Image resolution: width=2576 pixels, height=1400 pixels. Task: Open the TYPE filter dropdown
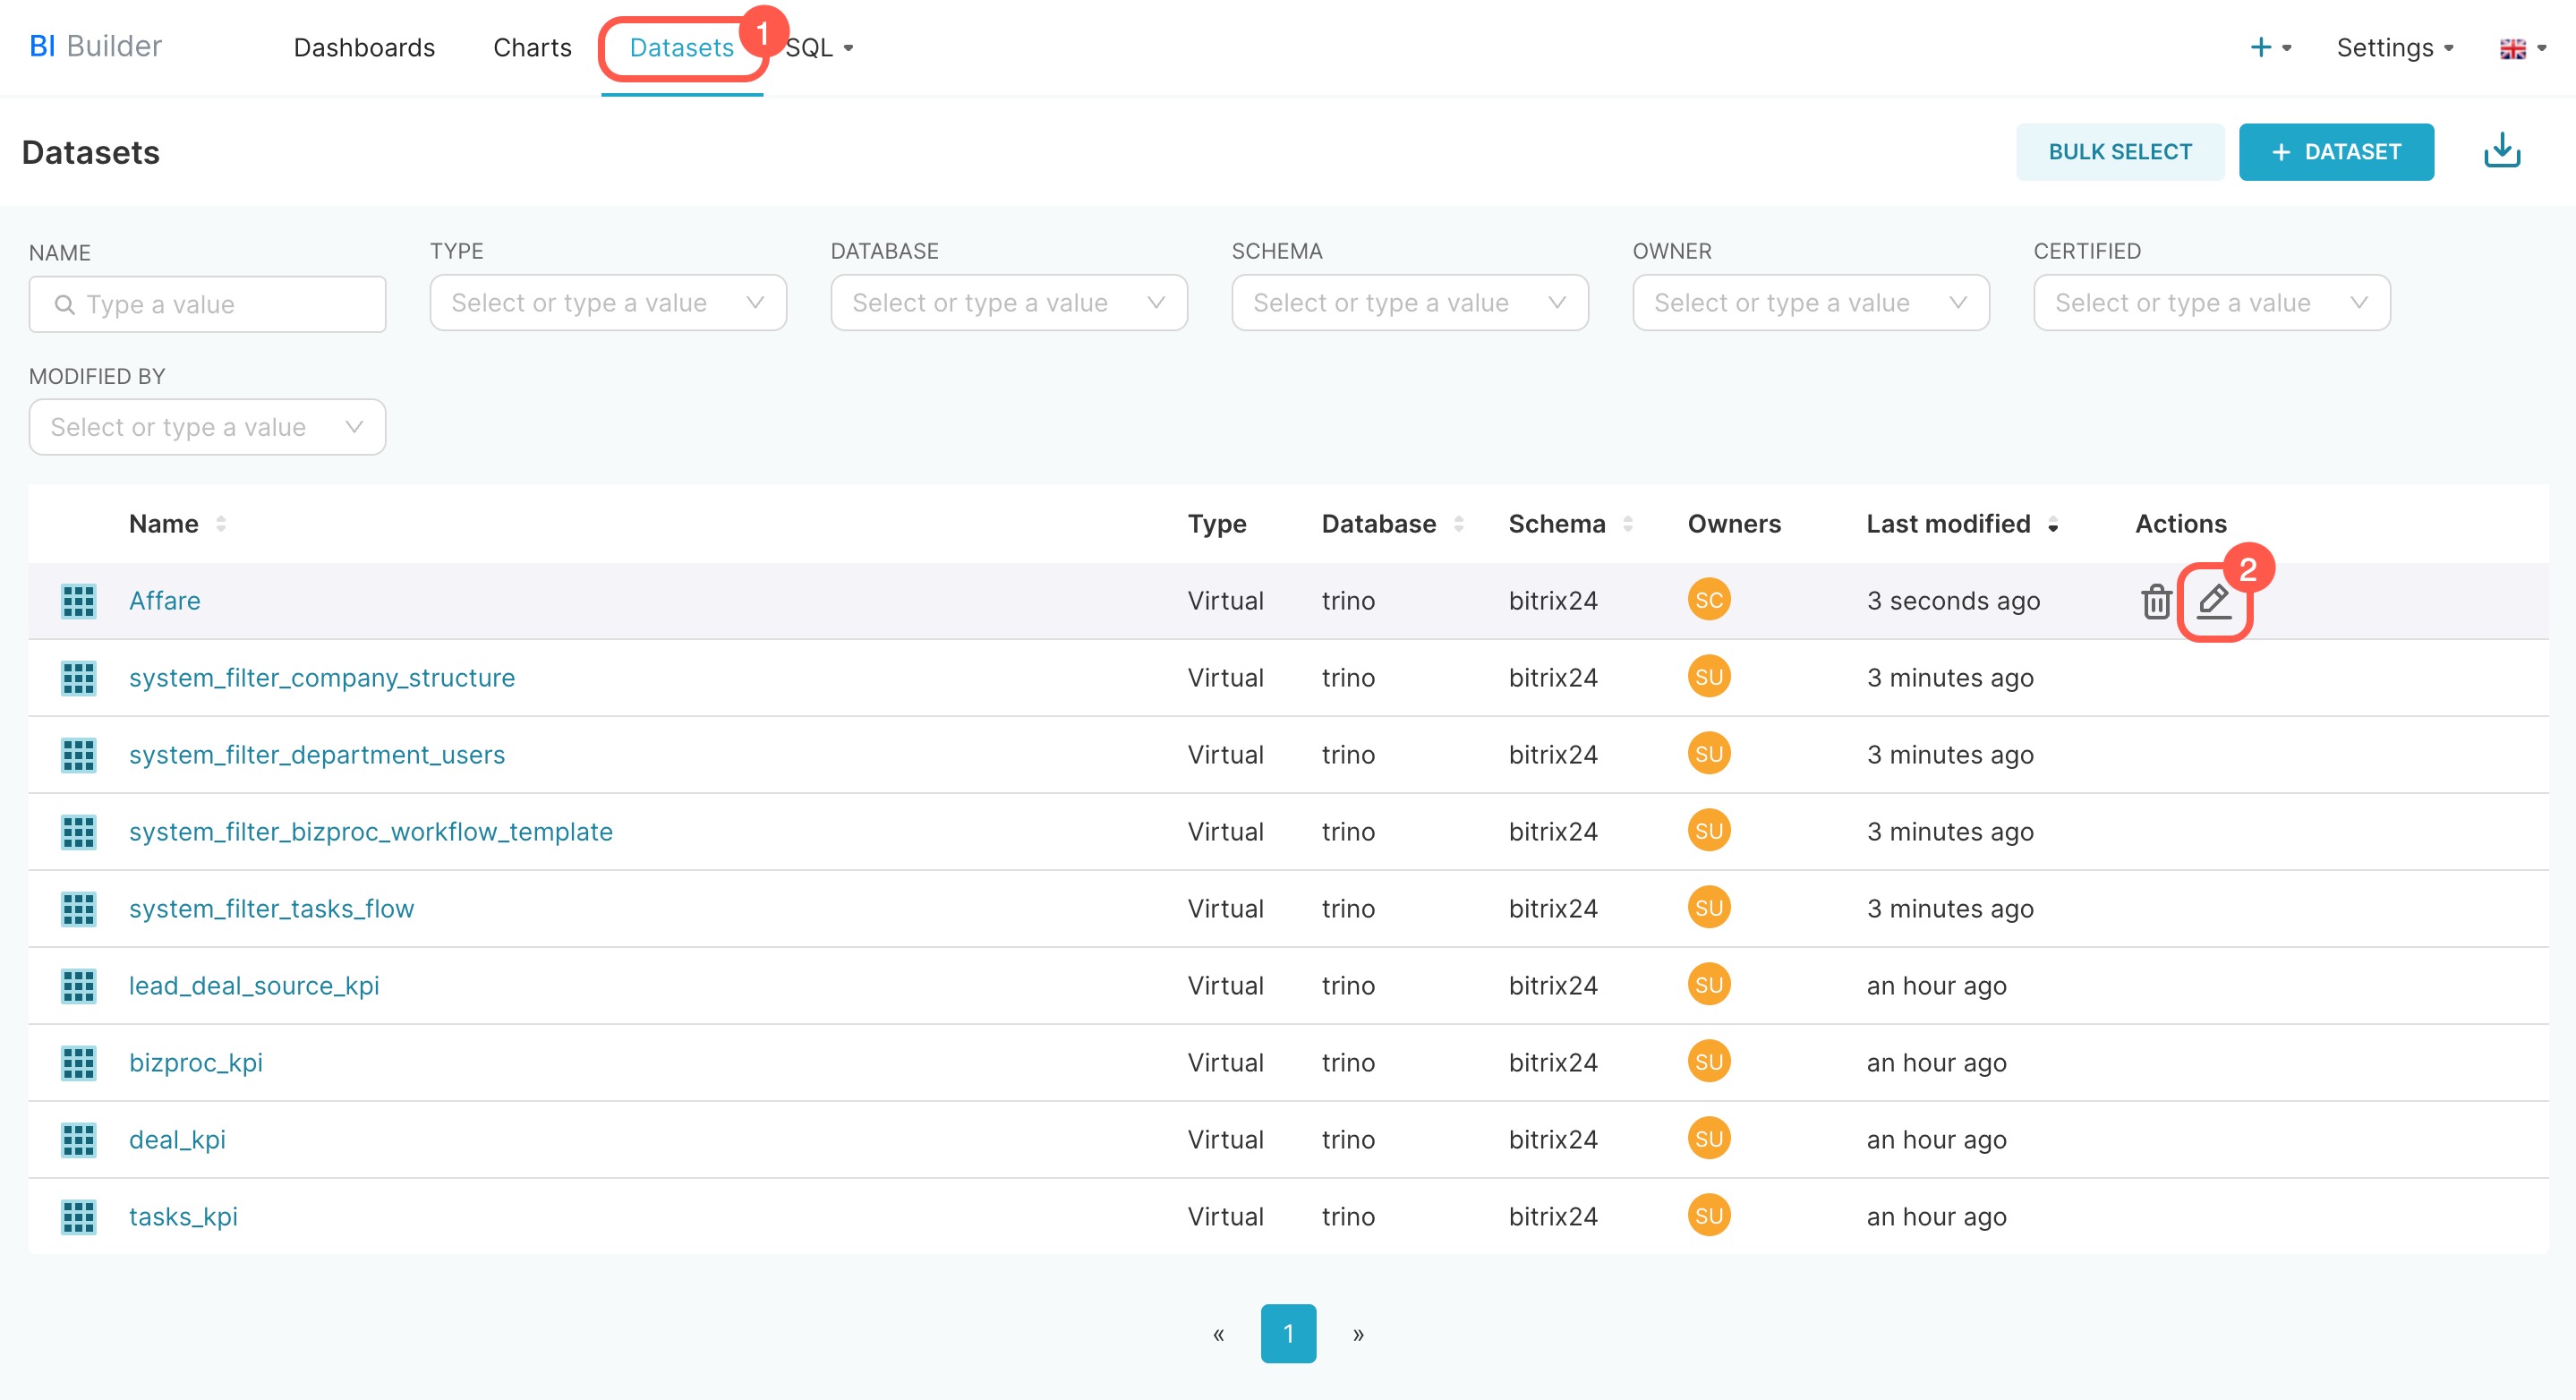[607, 303]
